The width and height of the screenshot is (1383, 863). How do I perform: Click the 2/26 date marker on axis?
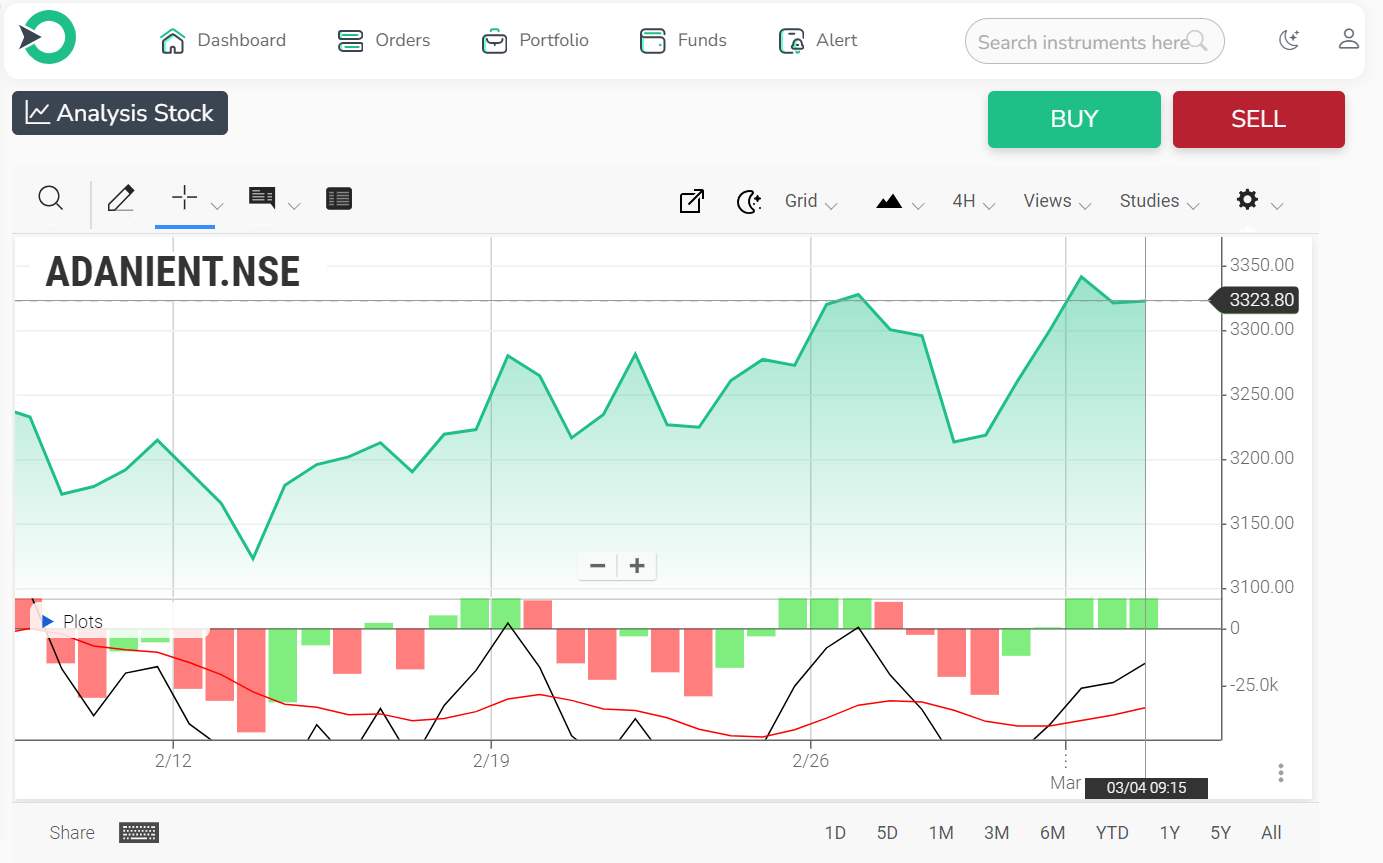point(809,761)
